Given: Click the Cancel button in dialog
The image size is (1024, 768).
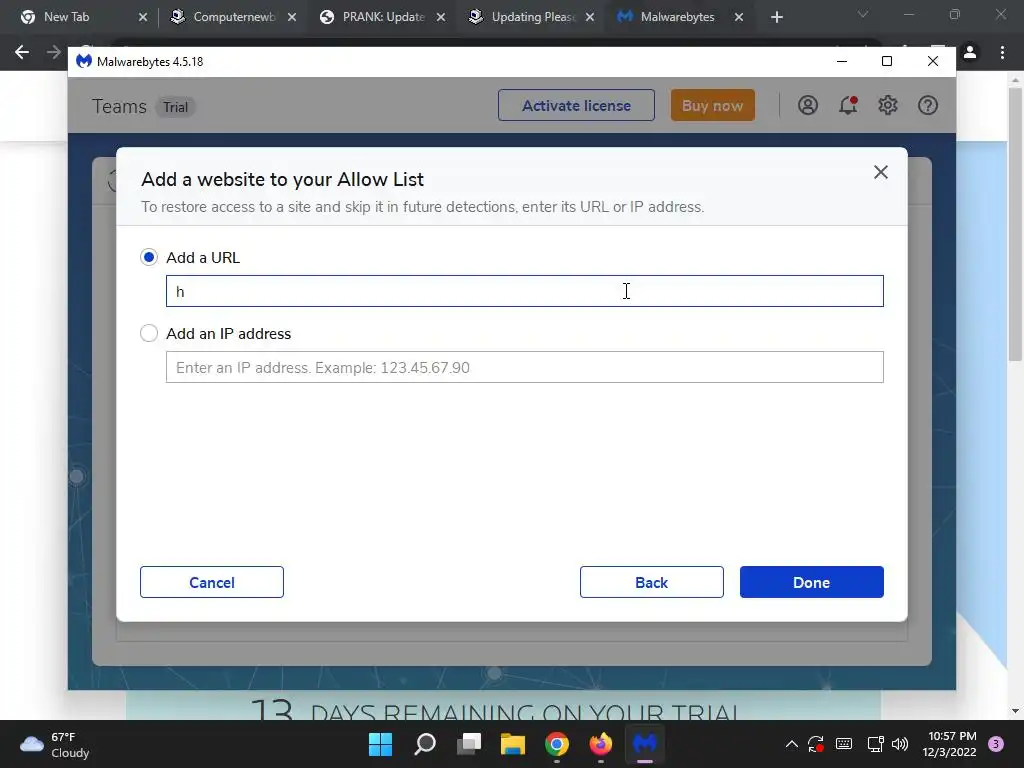Looking at the screenshot, I should pyautogui.click(x=212, y=582).
